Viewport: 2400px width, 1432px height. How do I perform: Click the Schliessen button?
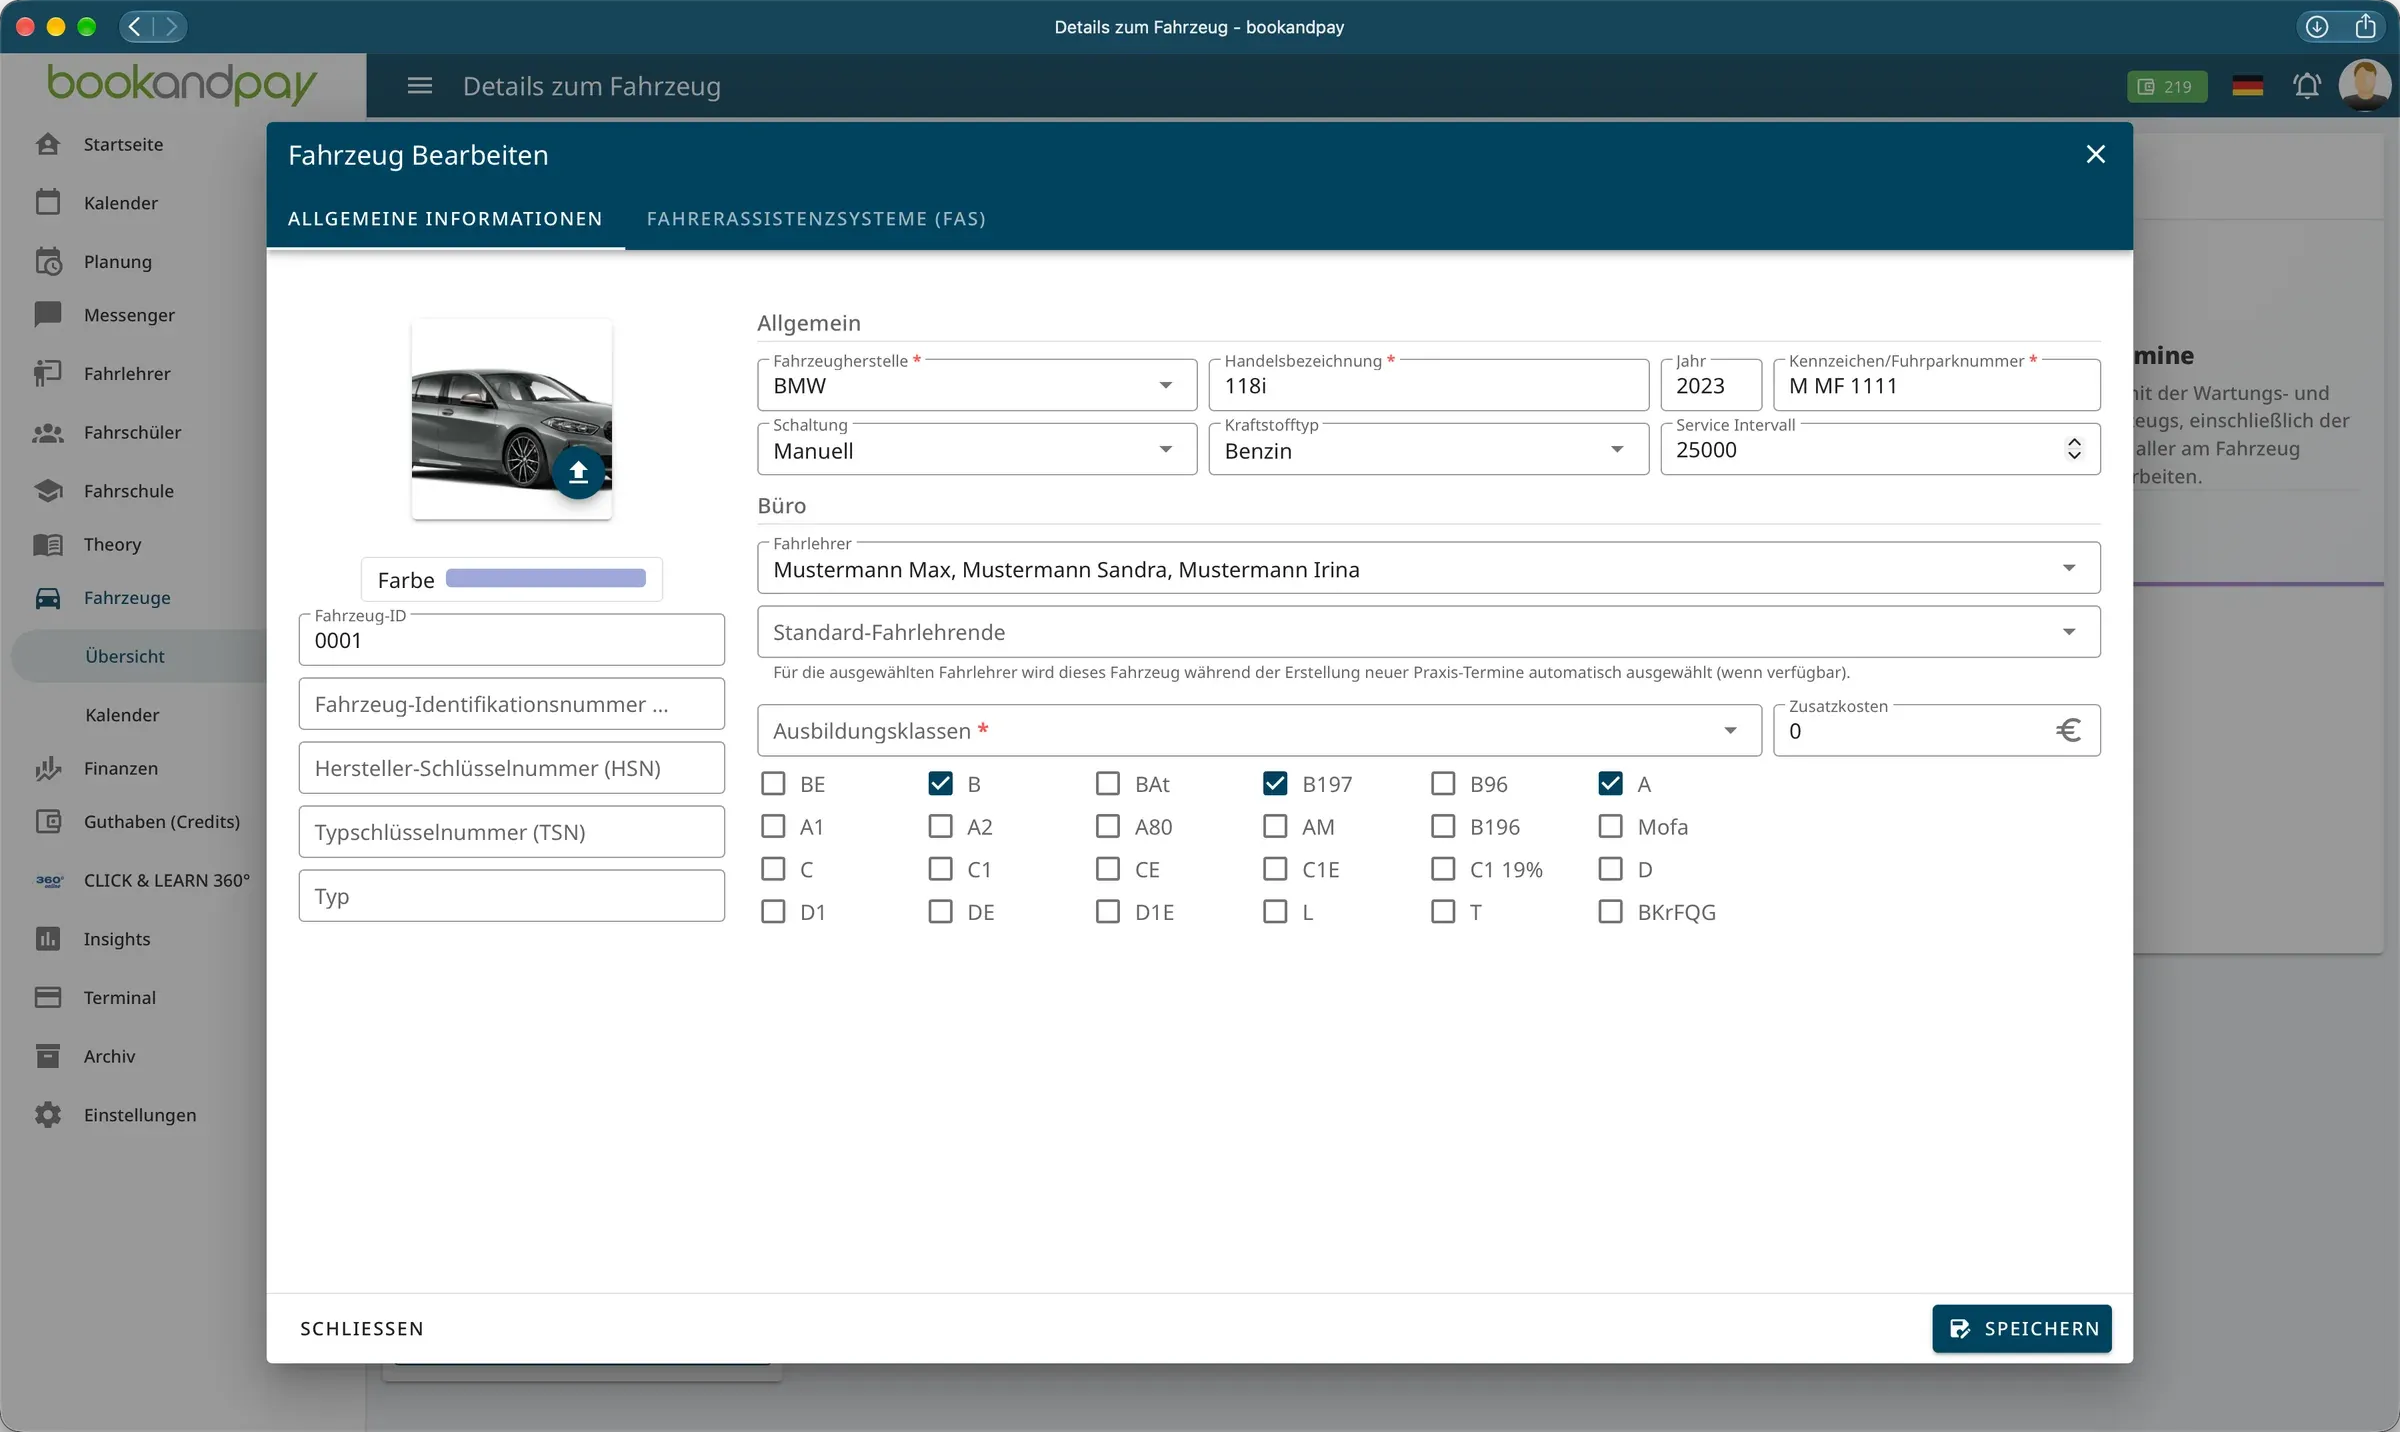[362, 1329]
